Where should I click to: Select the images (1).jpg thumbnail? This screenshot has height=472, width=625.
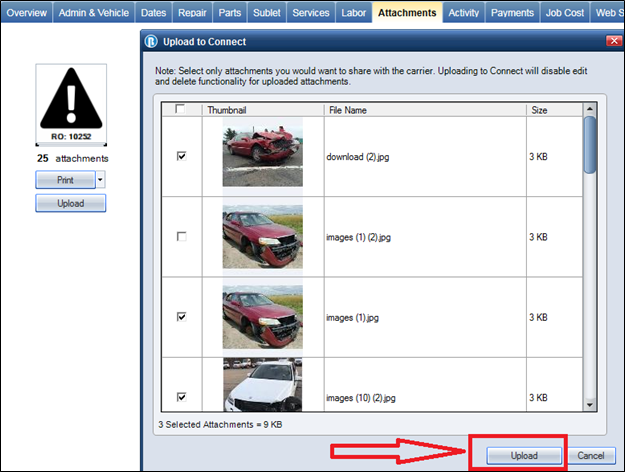tap(263, 317)
